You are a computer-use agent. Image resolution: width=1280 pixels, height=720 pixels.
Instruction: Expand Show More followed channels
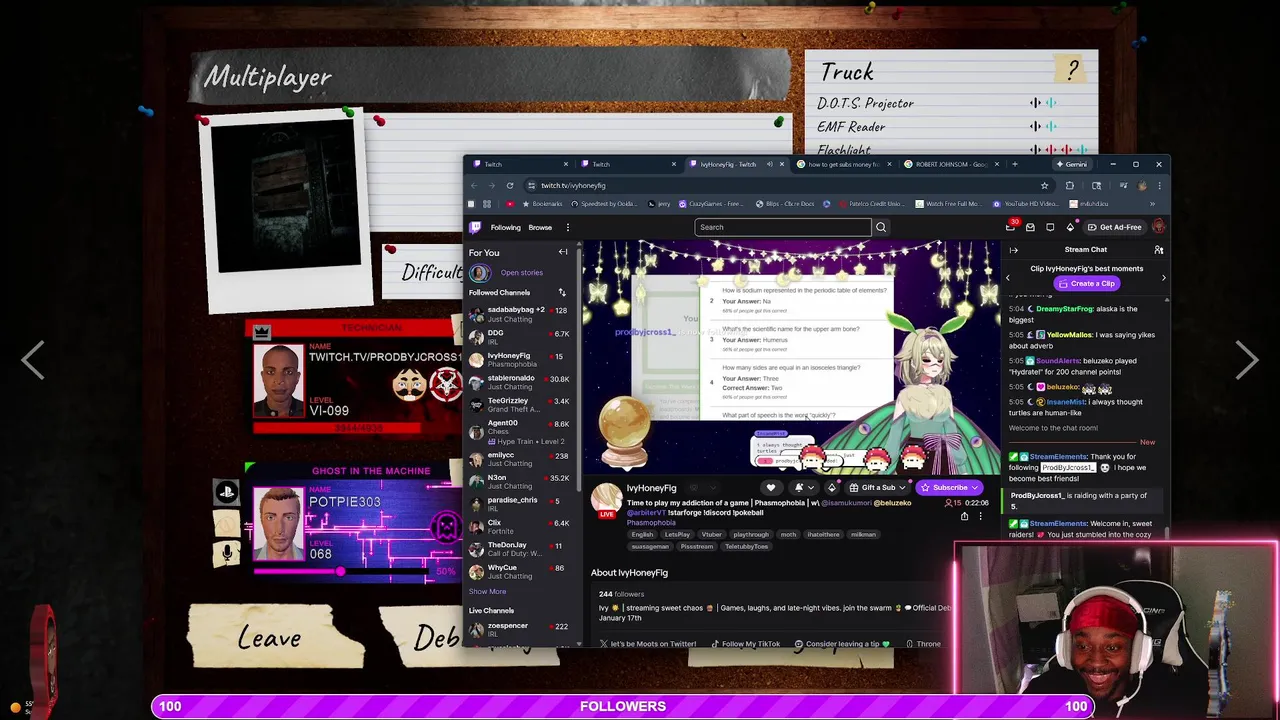tap(488, 591)
